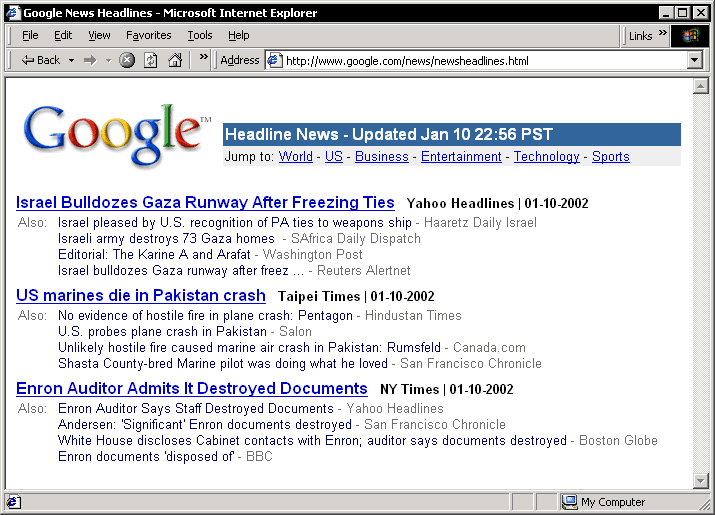Image resolution: width=715 pixels, height=515 pixels.
Task: Open the address bar dropdown arrow
Action: [x=695, y=60]
